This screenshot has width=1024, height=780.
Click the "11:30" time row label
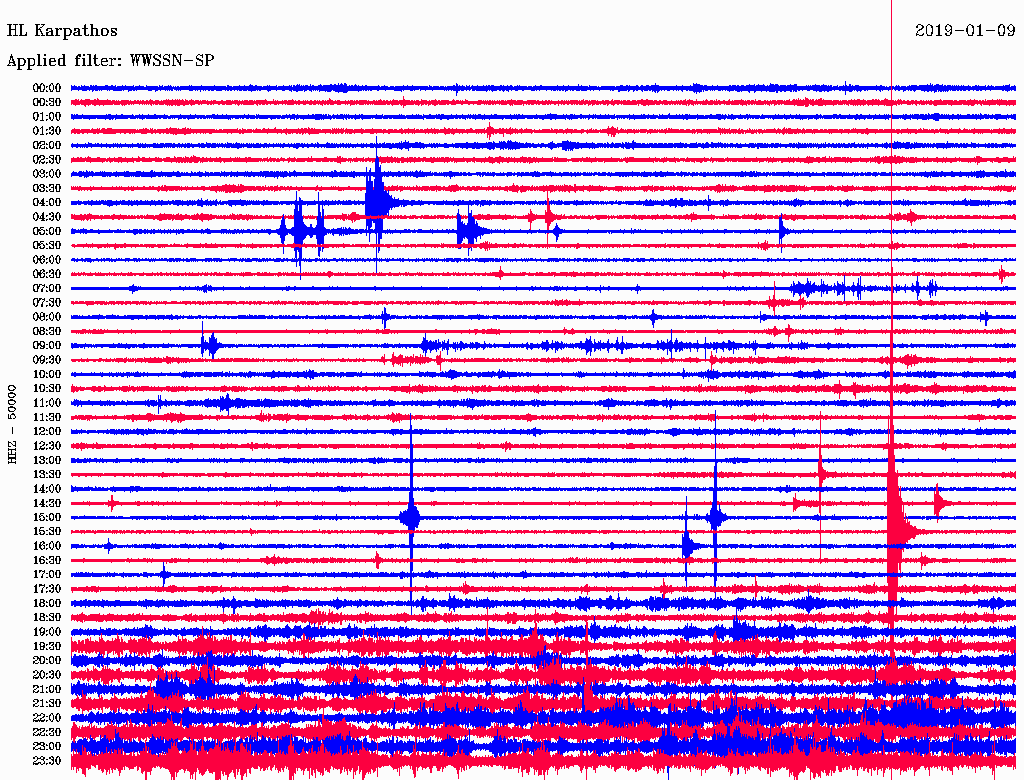(47, 417)
